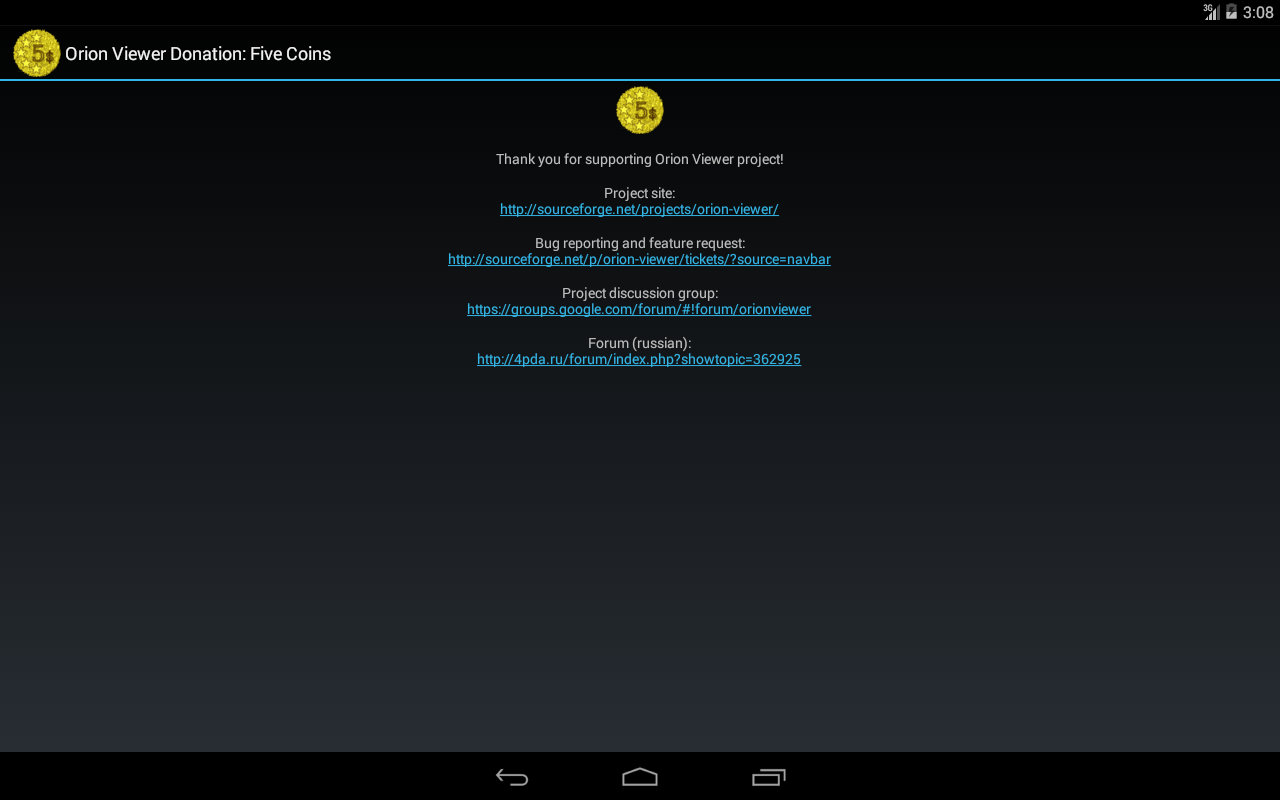This screenshot has height=800, width=1280.
Task: Open the 4pda.ru Russian forum link
Action: point(639,359)
